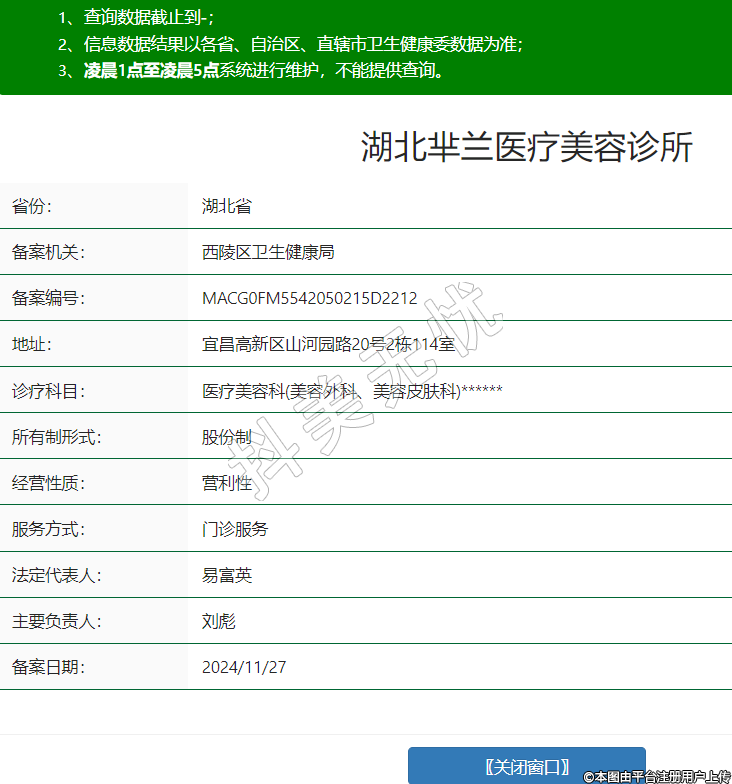Click the legal representative name 易富英
This screenshot has width=732, height=784.
click(226, 575)
